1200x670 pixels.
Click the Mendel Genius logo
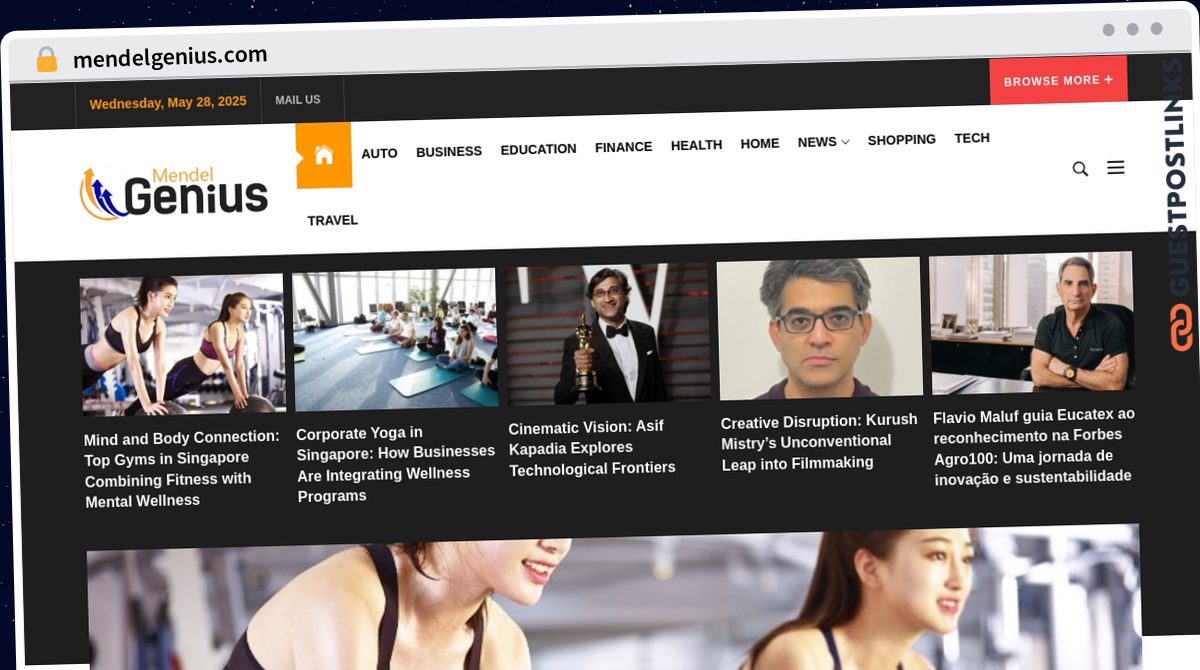(174, 194)
